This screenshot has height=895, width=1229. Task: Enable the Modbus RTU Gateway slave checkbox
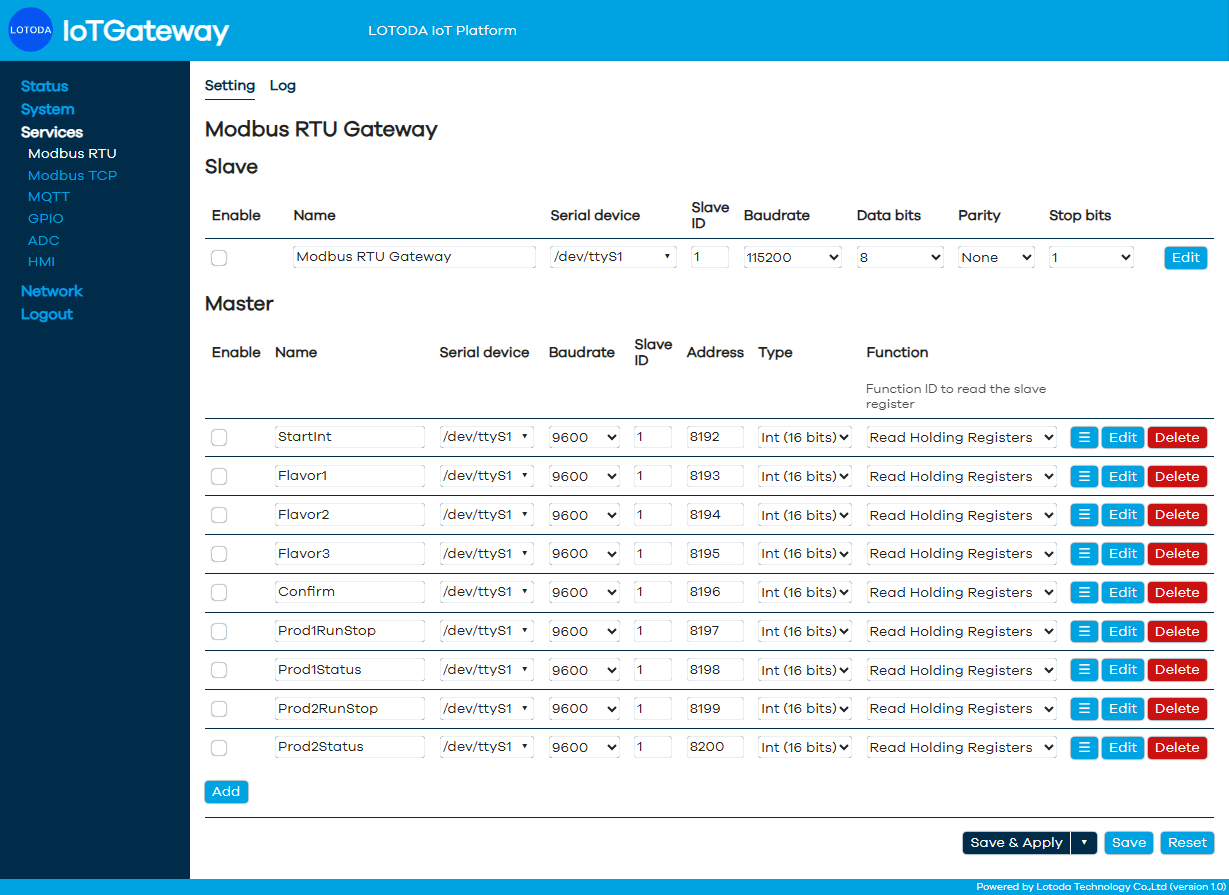pos(219,258)
